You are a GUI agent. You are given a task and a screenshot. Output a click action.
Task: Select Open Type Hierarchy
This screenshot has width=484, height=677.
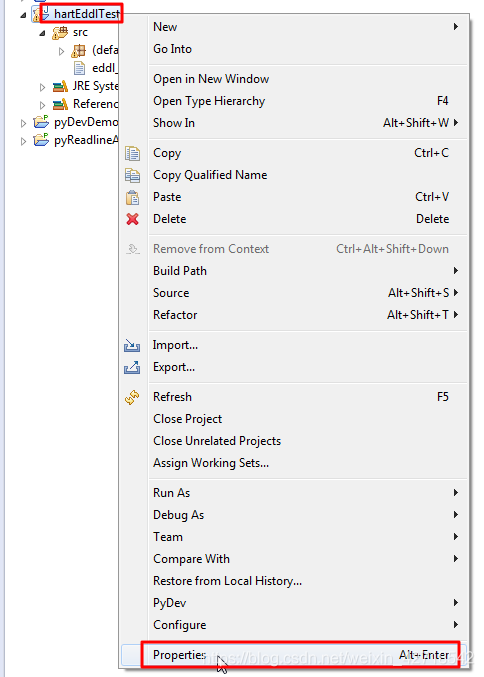[307, 101]
